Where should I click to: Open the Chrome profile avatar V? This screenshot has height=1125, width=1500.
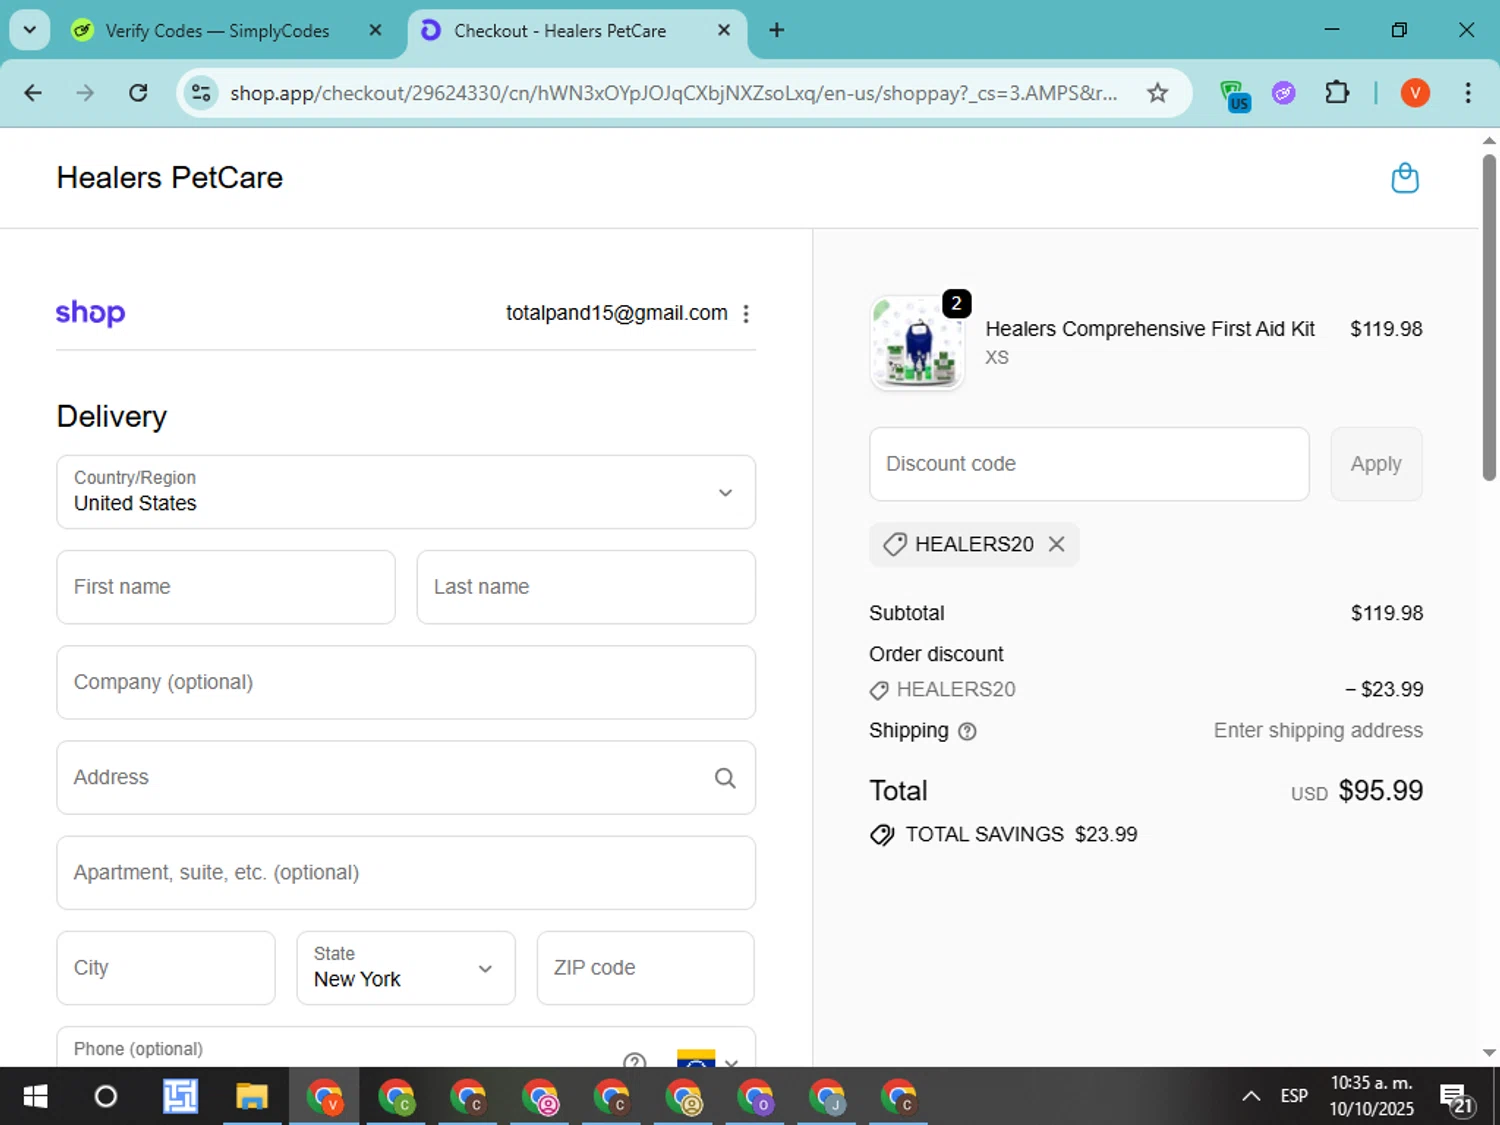tap(1415, 93)
